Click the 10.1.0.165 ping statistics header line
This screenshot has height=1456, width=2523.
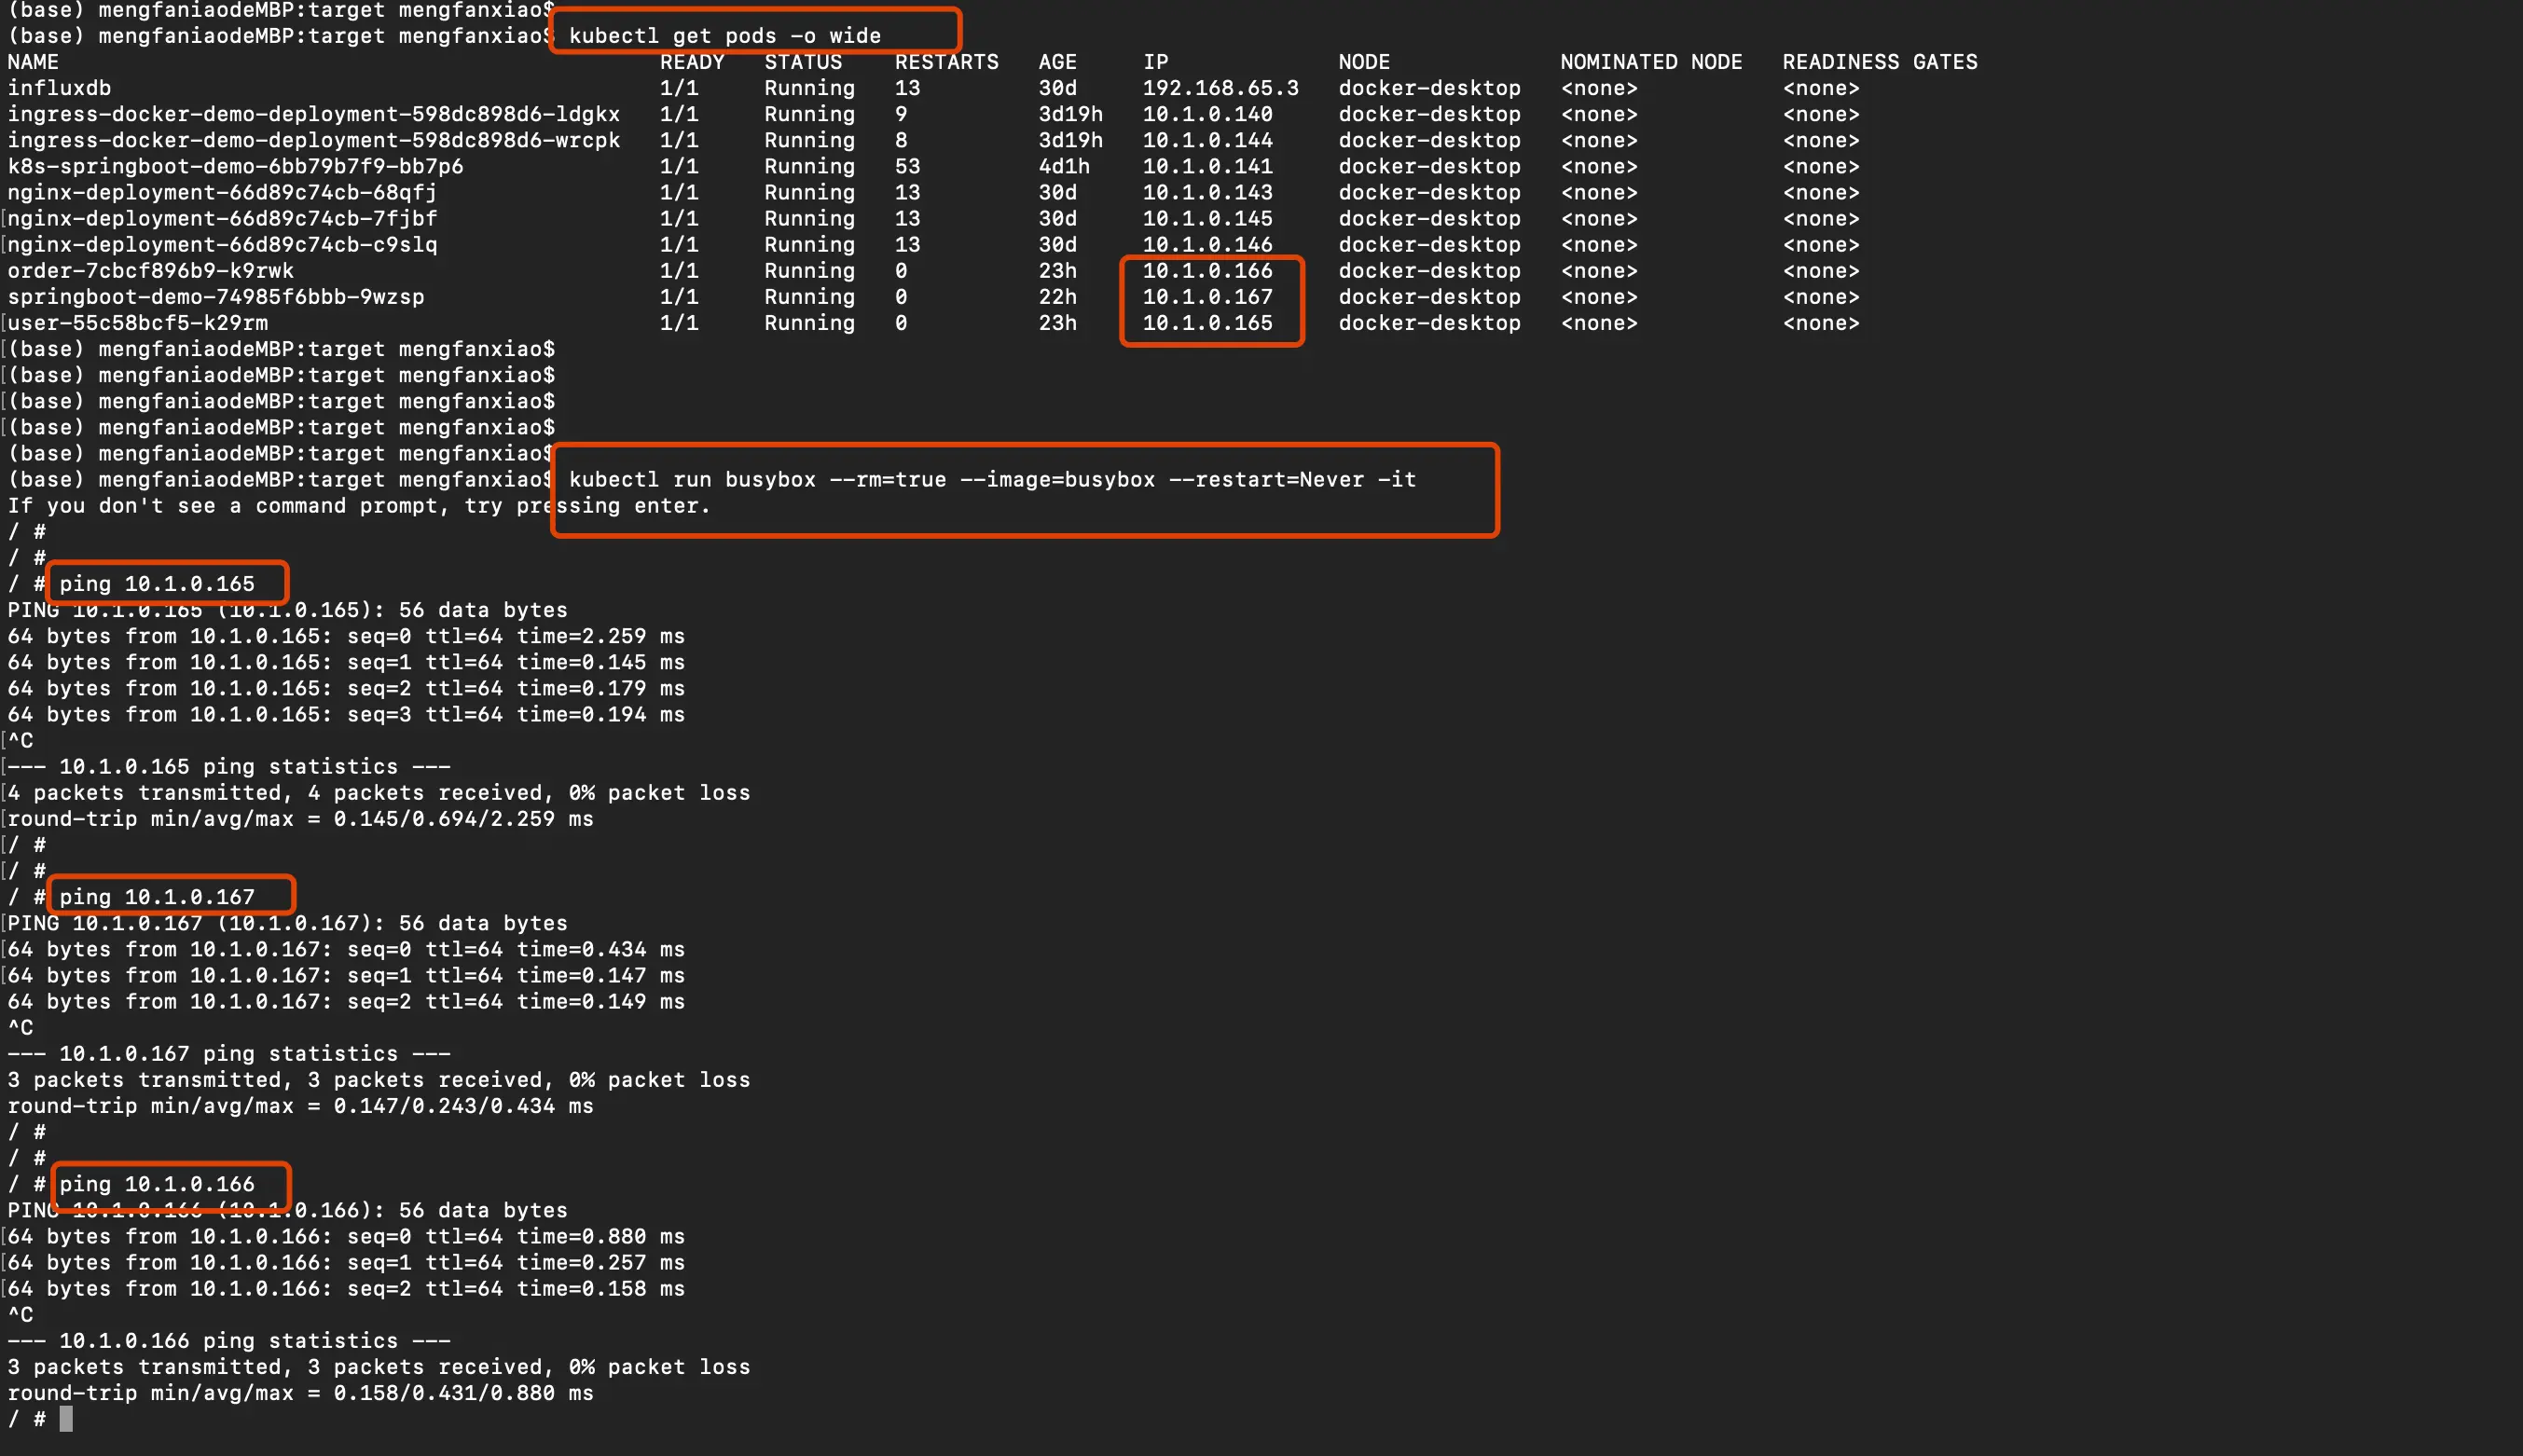229,767
